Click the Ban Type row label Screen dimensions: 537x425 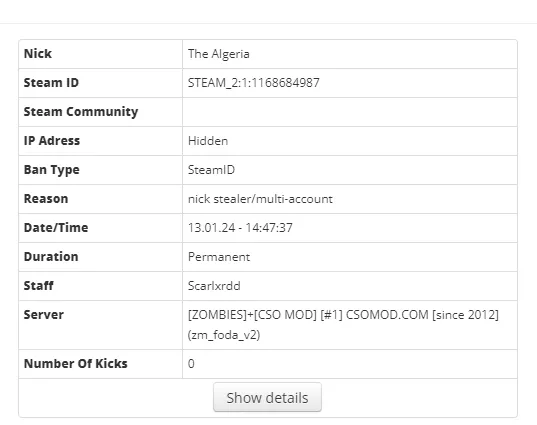coord(51,170)
